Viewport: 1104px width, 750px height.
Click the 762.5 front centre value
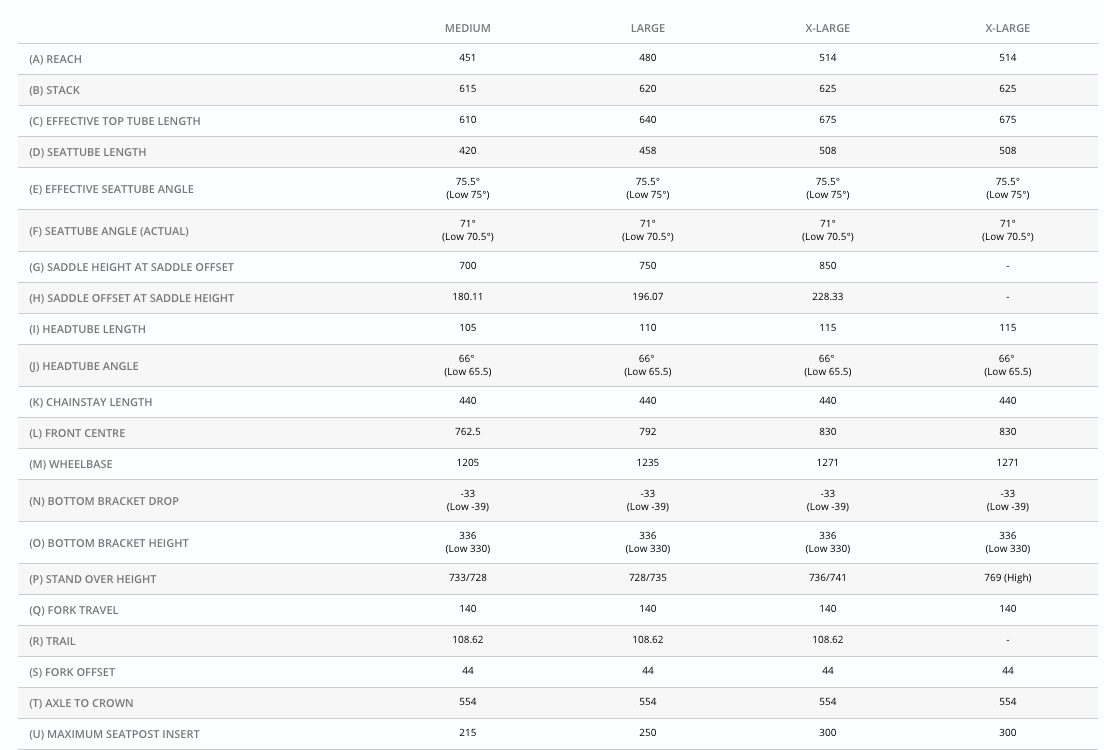click(x=468, y=432)
